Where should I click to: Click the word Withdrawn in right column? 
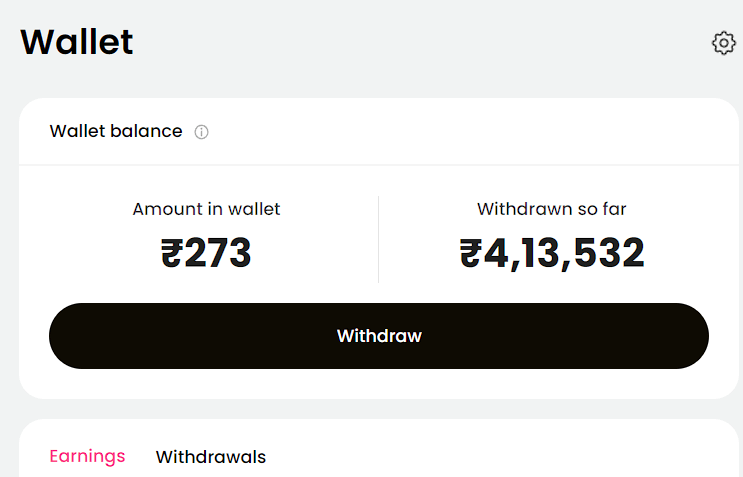click(x=519, y=209)
